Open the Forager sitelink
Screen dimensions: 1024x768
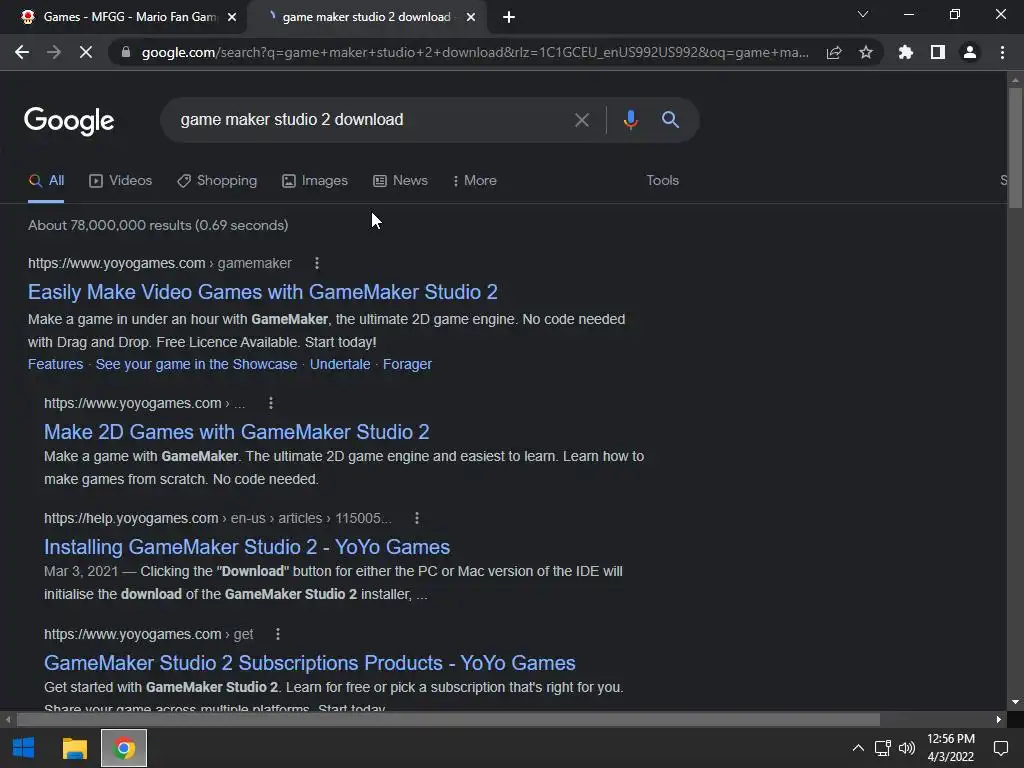pos(407,364)
